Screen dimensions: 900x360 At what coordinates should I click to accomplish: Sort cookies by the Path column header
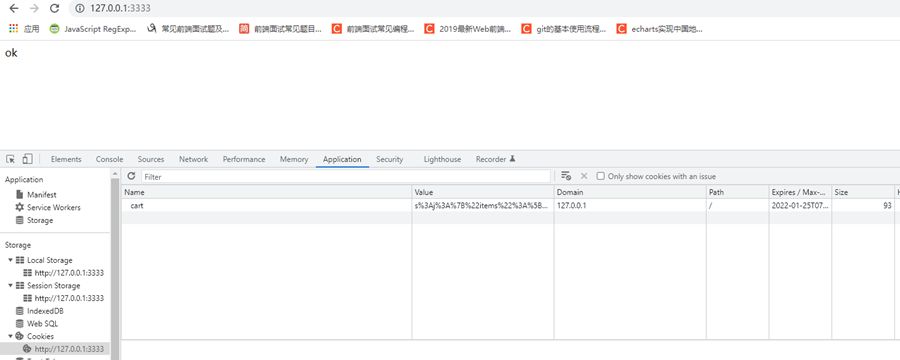[738, 192]
